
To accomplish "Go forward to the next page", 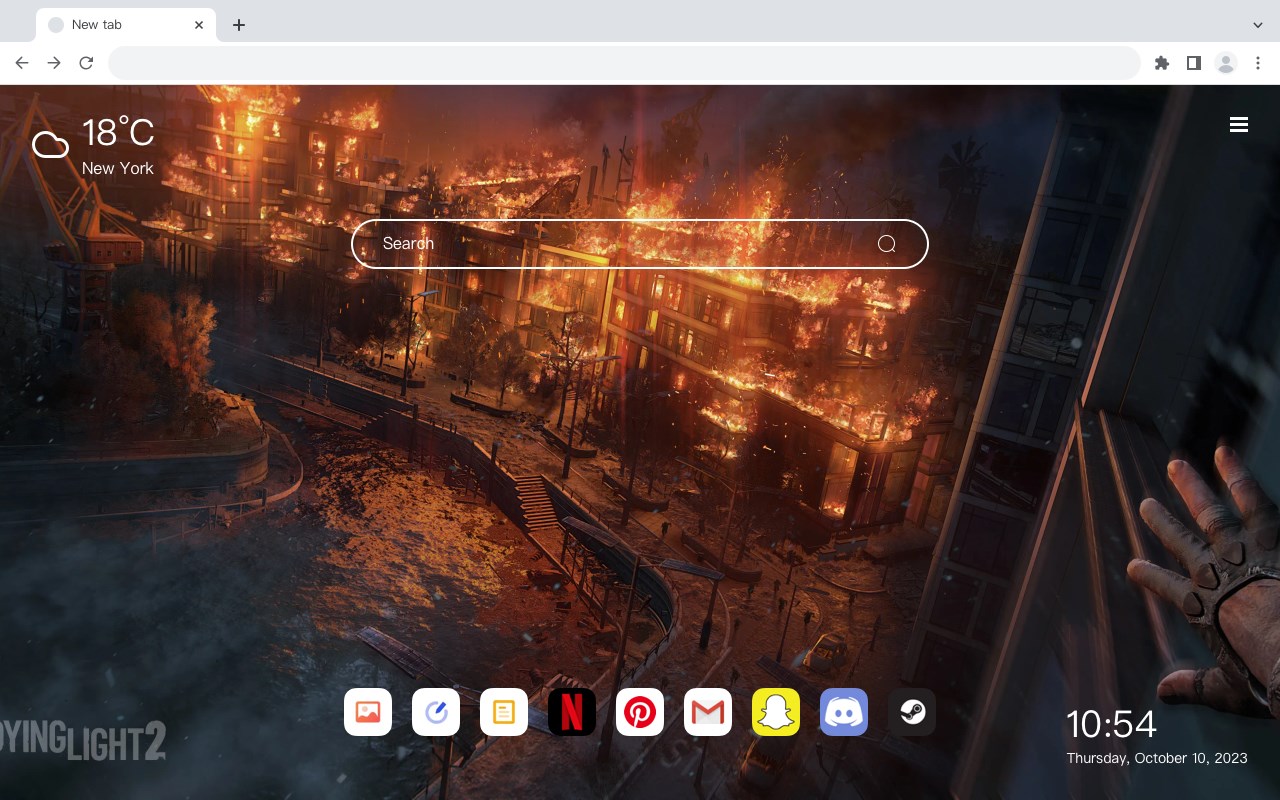I will tap(54, 63).
